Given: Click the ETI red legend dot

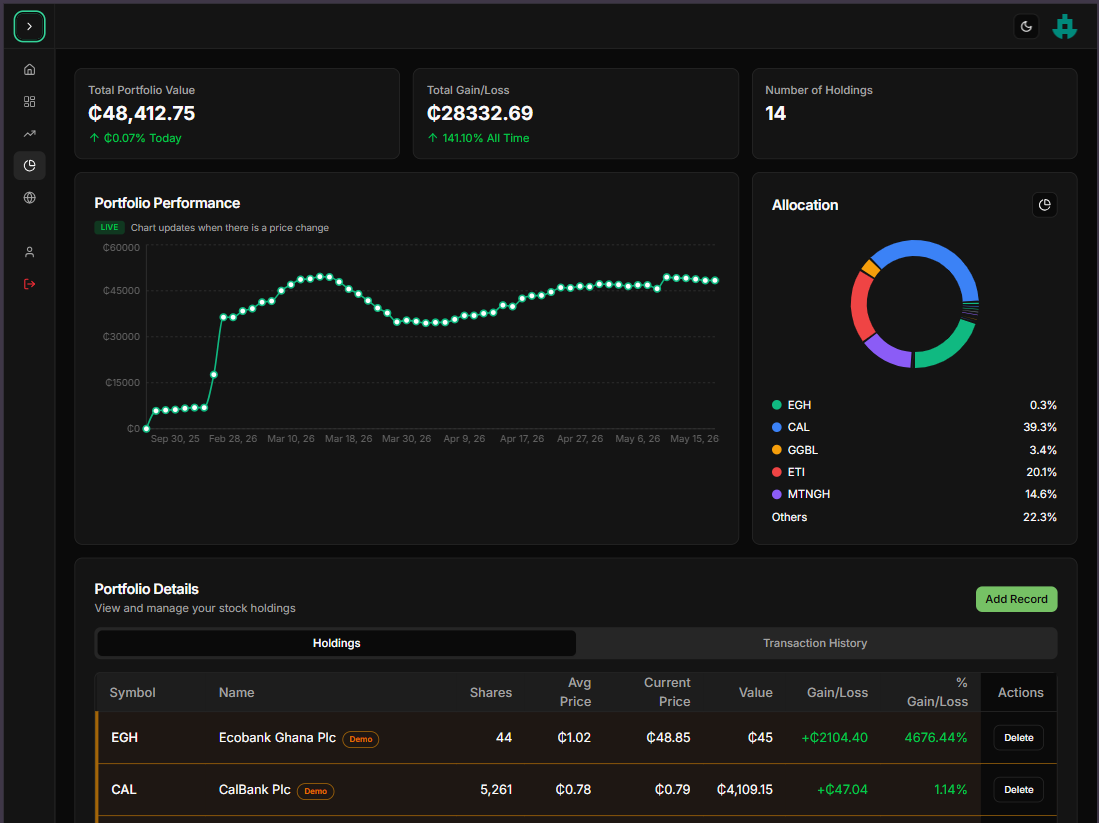Looking at the screenshot, I should click(x=777, y=472).
